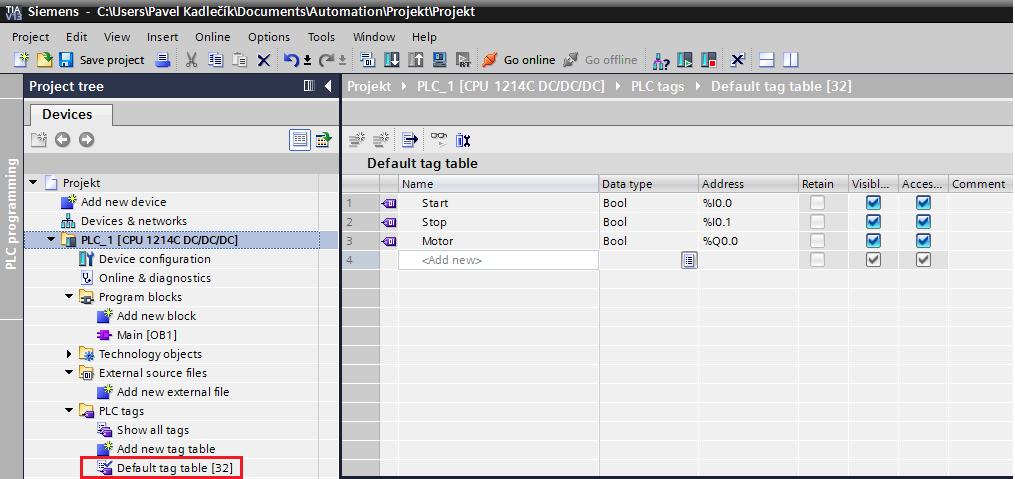This screenshot has height=479, width=1015.
Task: Click the Copy icon in toolbar
Action: click(x=216, y=60)
